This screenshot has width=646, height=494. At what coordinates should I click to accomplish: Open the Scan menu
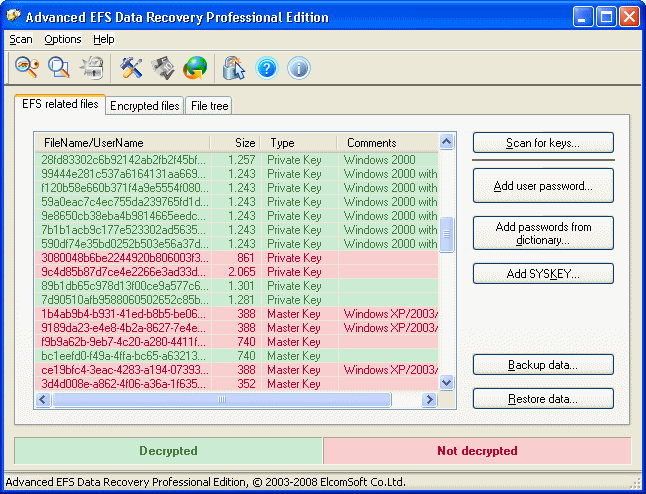[21, 39]
